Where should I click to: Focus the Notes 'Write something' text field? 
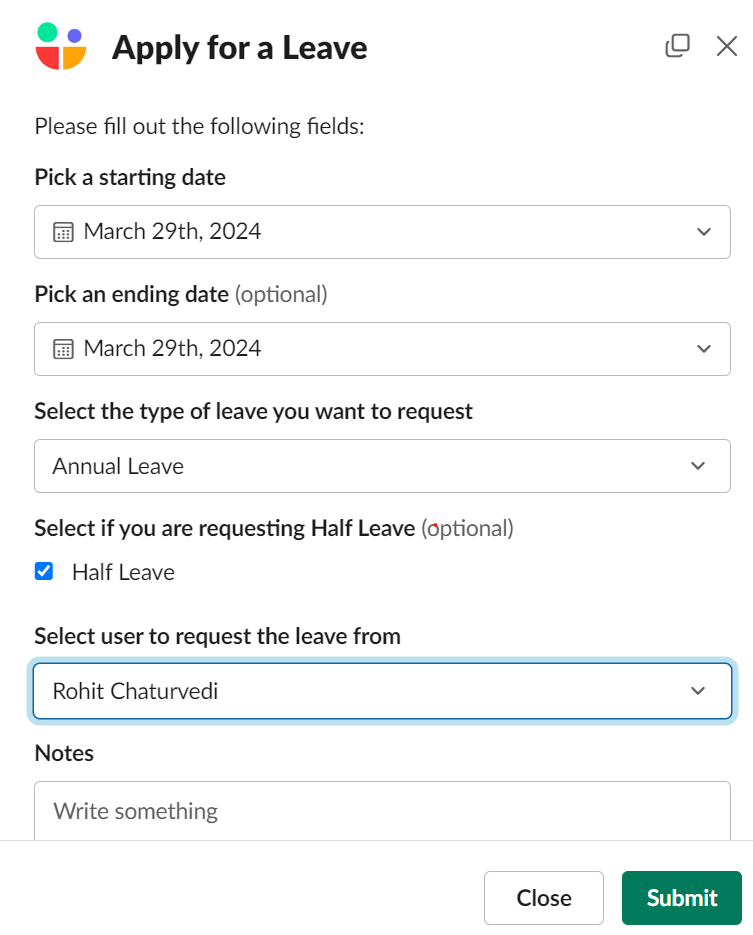tap(382, 811)
